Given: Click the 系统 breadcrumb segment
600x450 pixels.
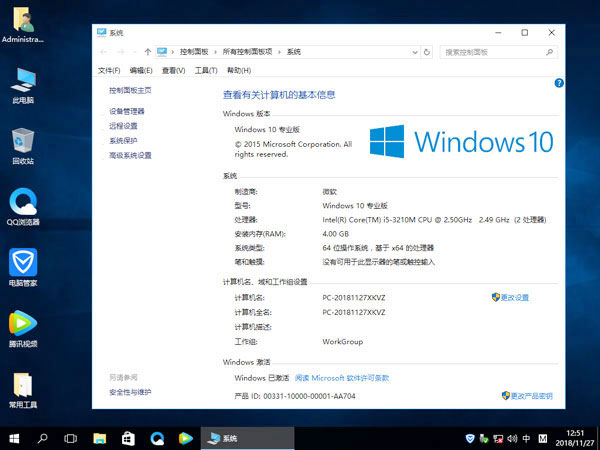Looking at the screenshot, I should pyautogui.click(x=294, y=52).
